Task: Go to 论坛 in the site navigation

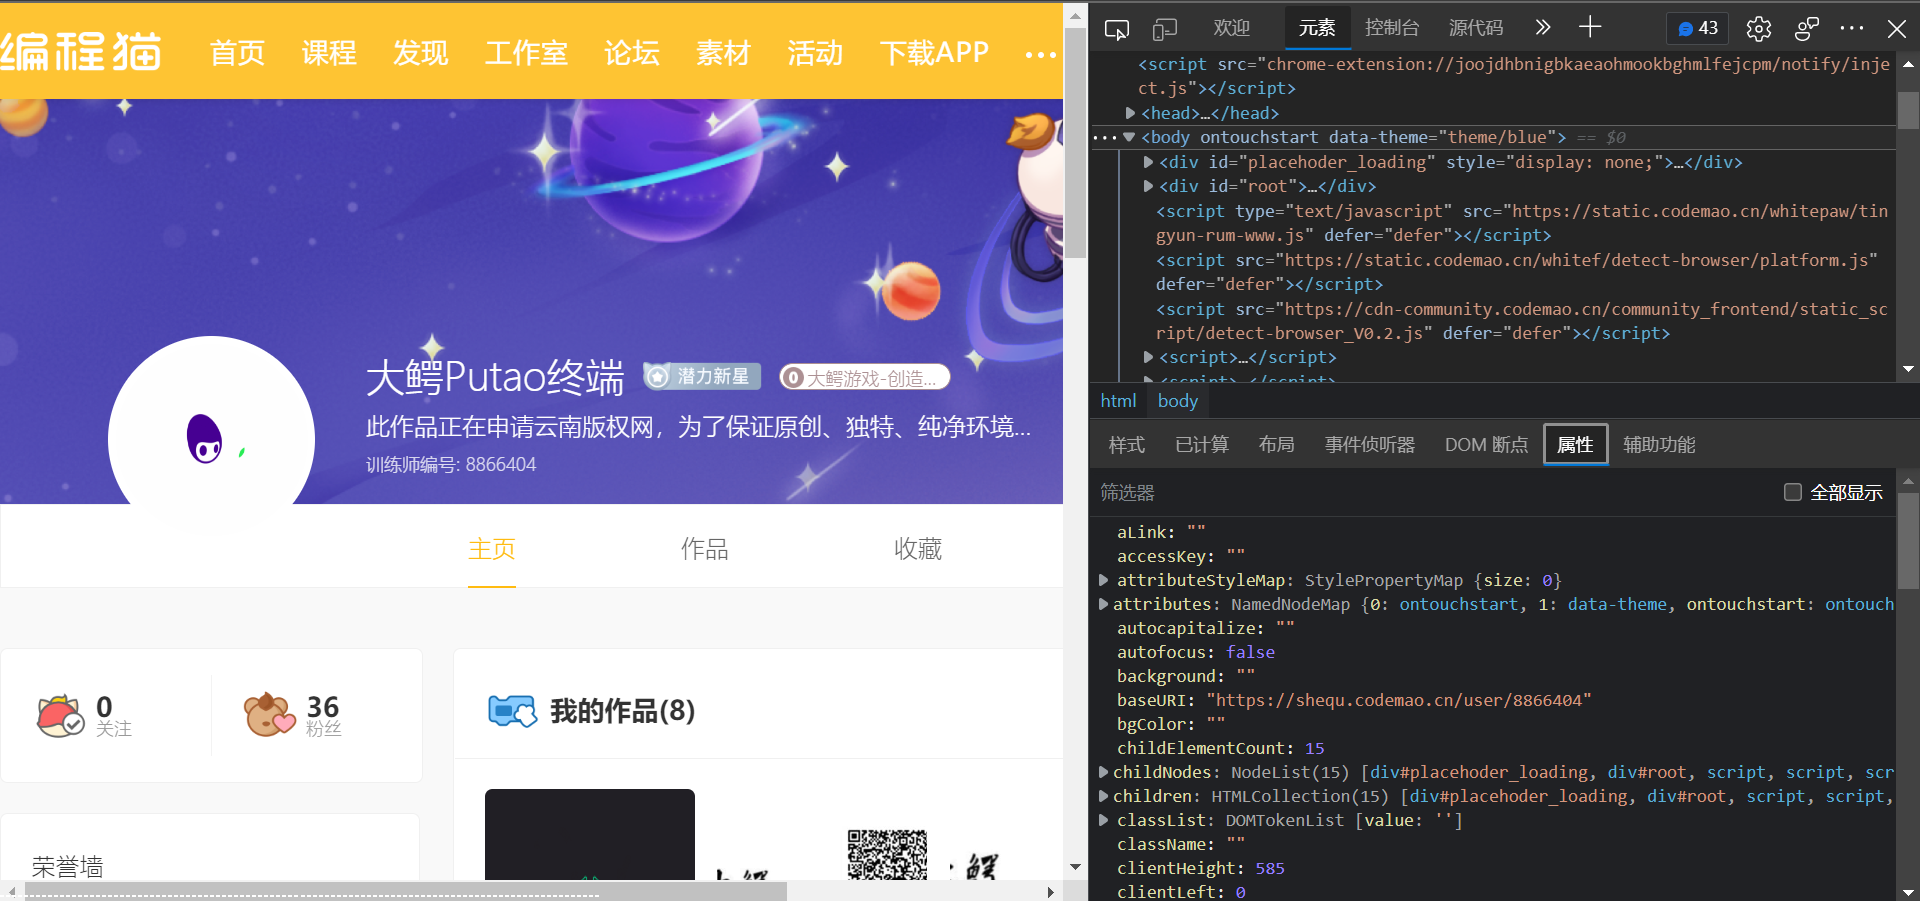Action: click(632, 53)
